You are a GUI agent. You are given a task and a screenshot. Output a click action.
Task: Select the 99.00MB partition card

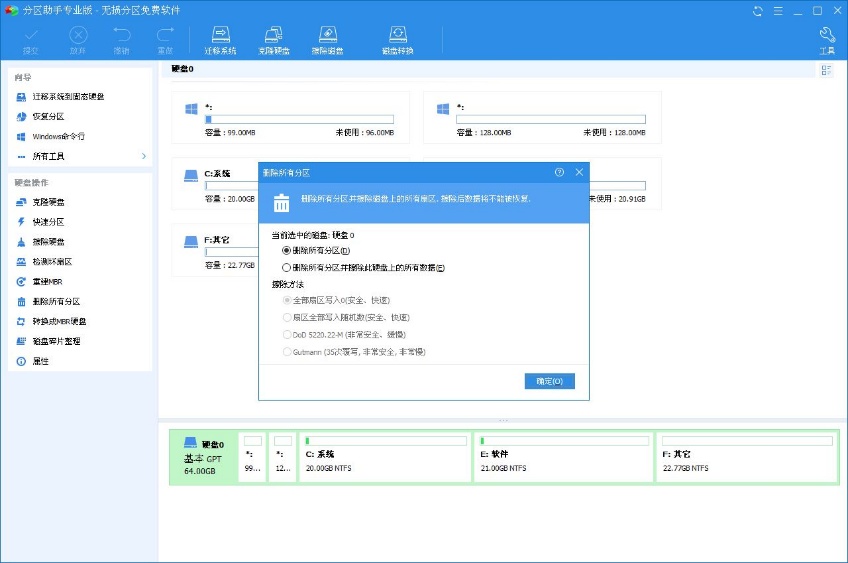tap(290, 118)
